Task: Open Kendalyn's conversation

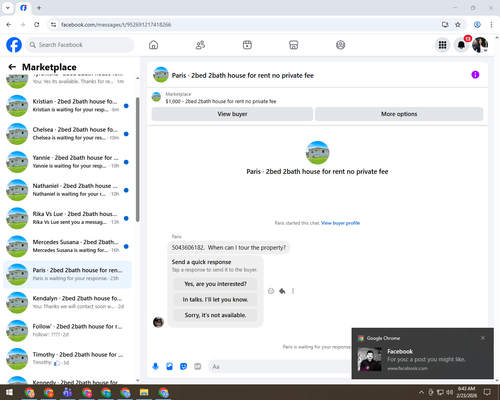Action: click(67, 303)
